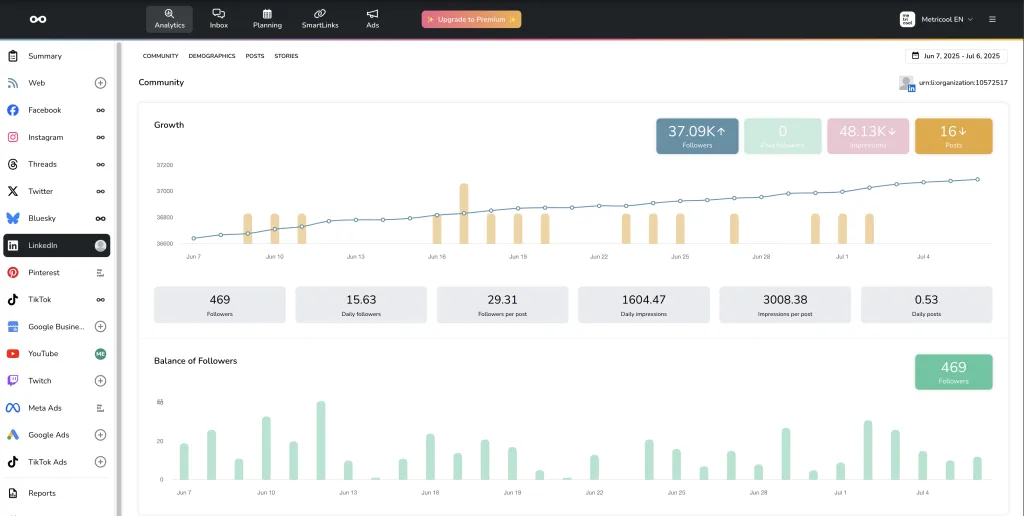
Task: Toggle the Impressions metric on Growth chart
Action: [x=867, y=136]
